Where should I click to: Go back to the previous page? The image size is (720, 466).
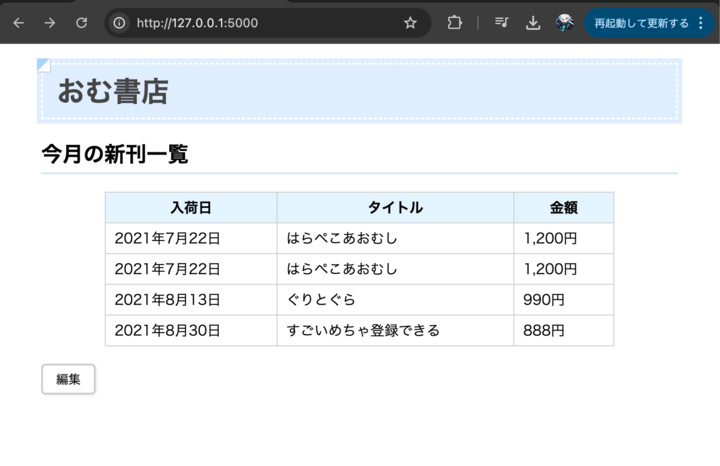point(18,22)
